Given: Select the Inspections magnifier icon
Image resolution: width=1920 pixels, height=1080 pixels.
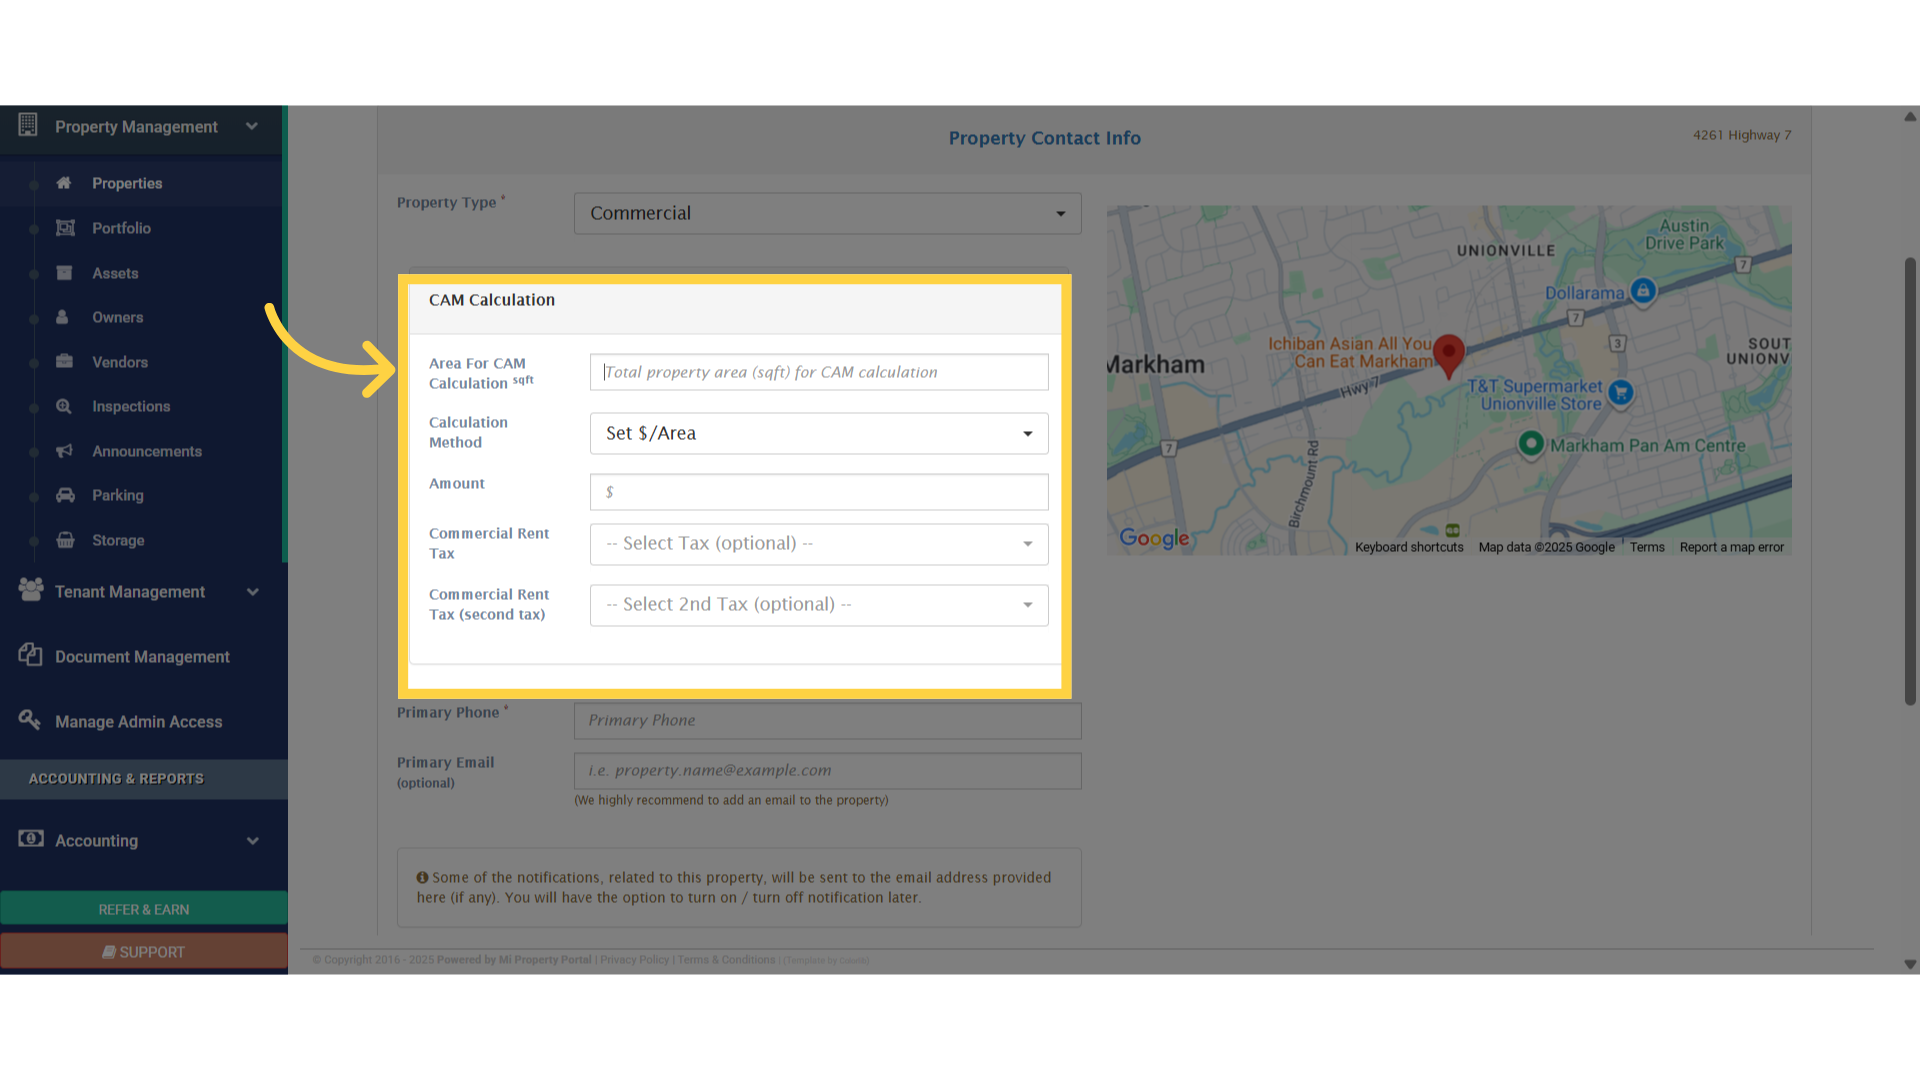Looking at the screenshot, I should [x=63, y=406].
